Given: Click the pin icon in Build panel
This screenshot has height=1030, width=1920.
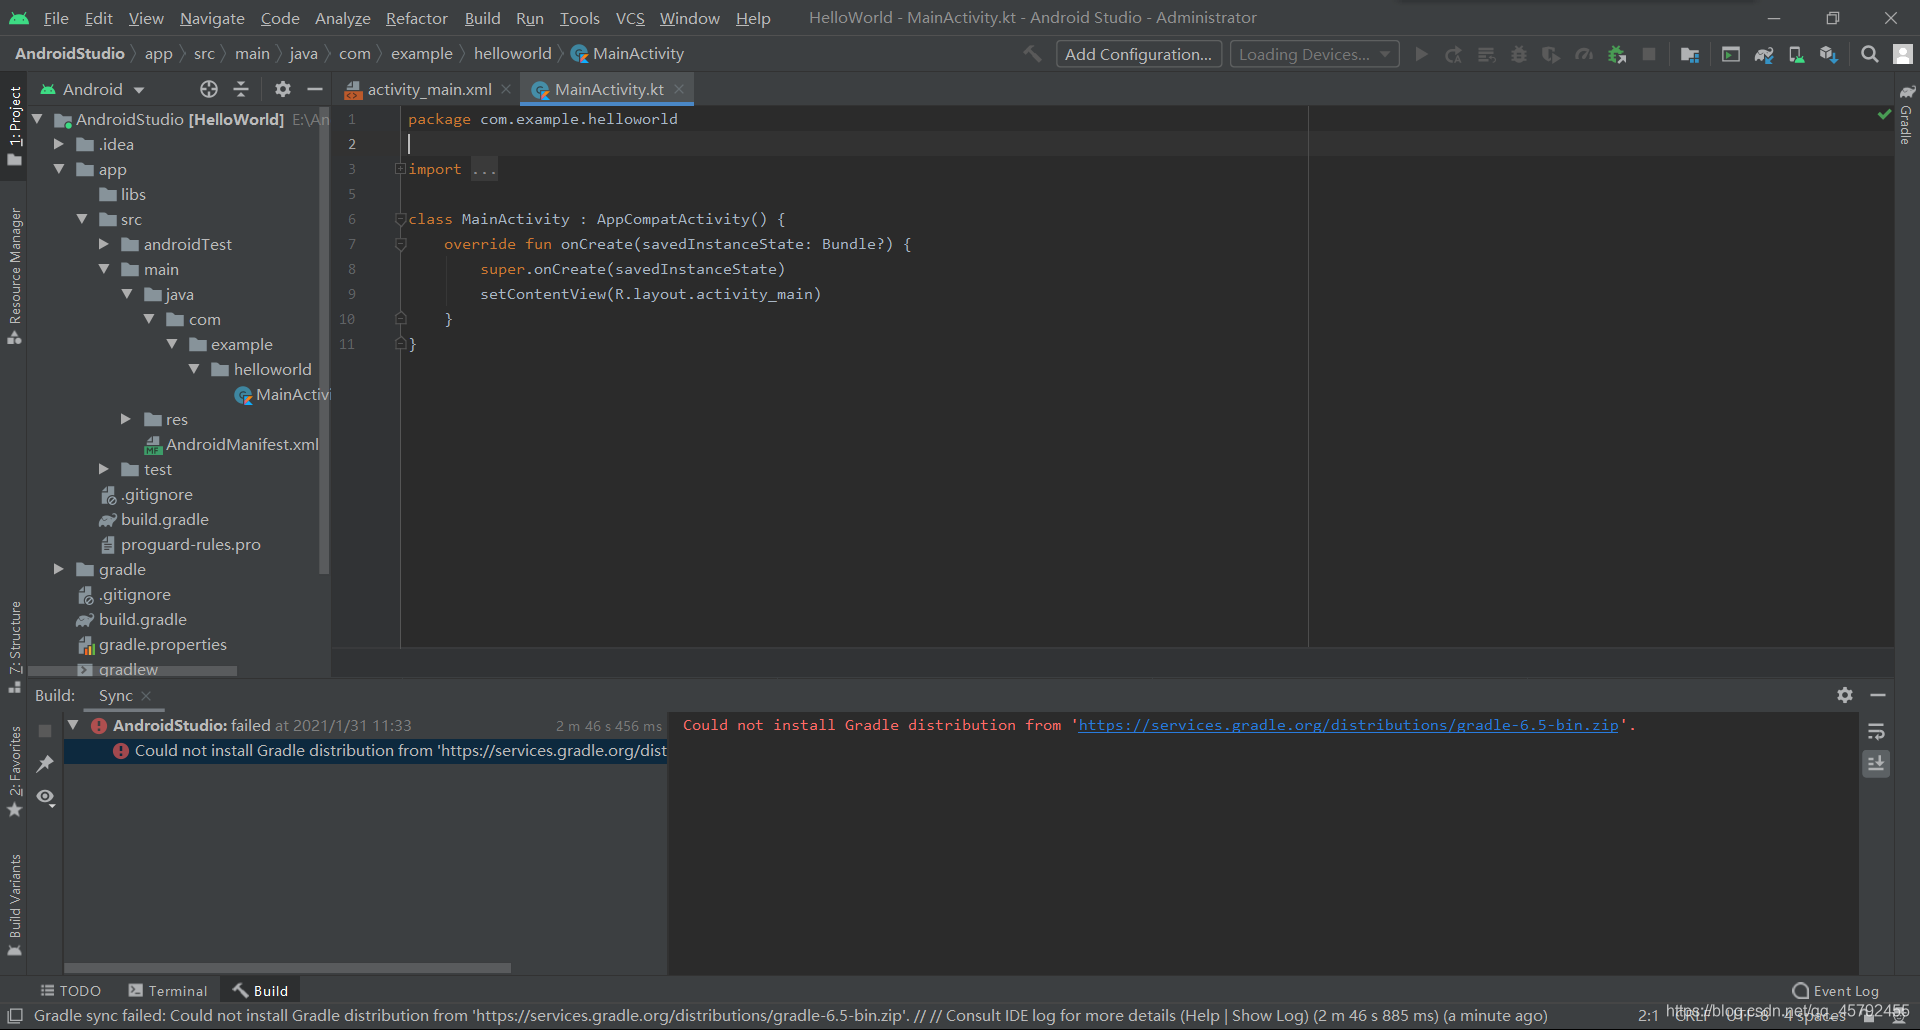Looking at the screenshot, I should point(45,764).
